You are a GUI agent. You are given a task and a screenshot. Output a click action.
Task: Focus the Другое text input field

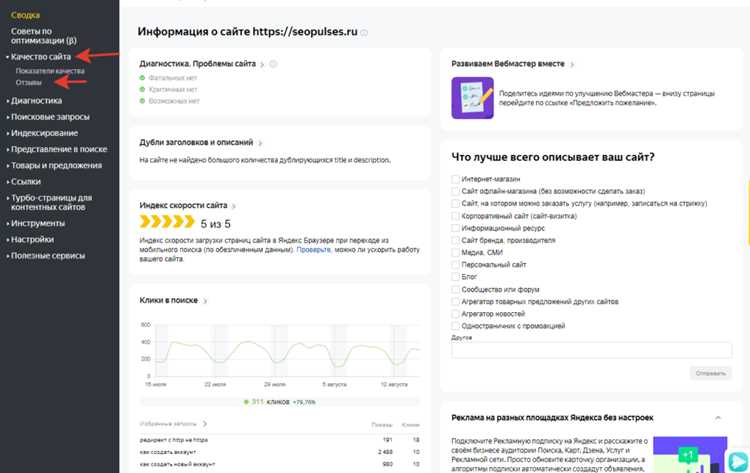click(x=591, y=350)
